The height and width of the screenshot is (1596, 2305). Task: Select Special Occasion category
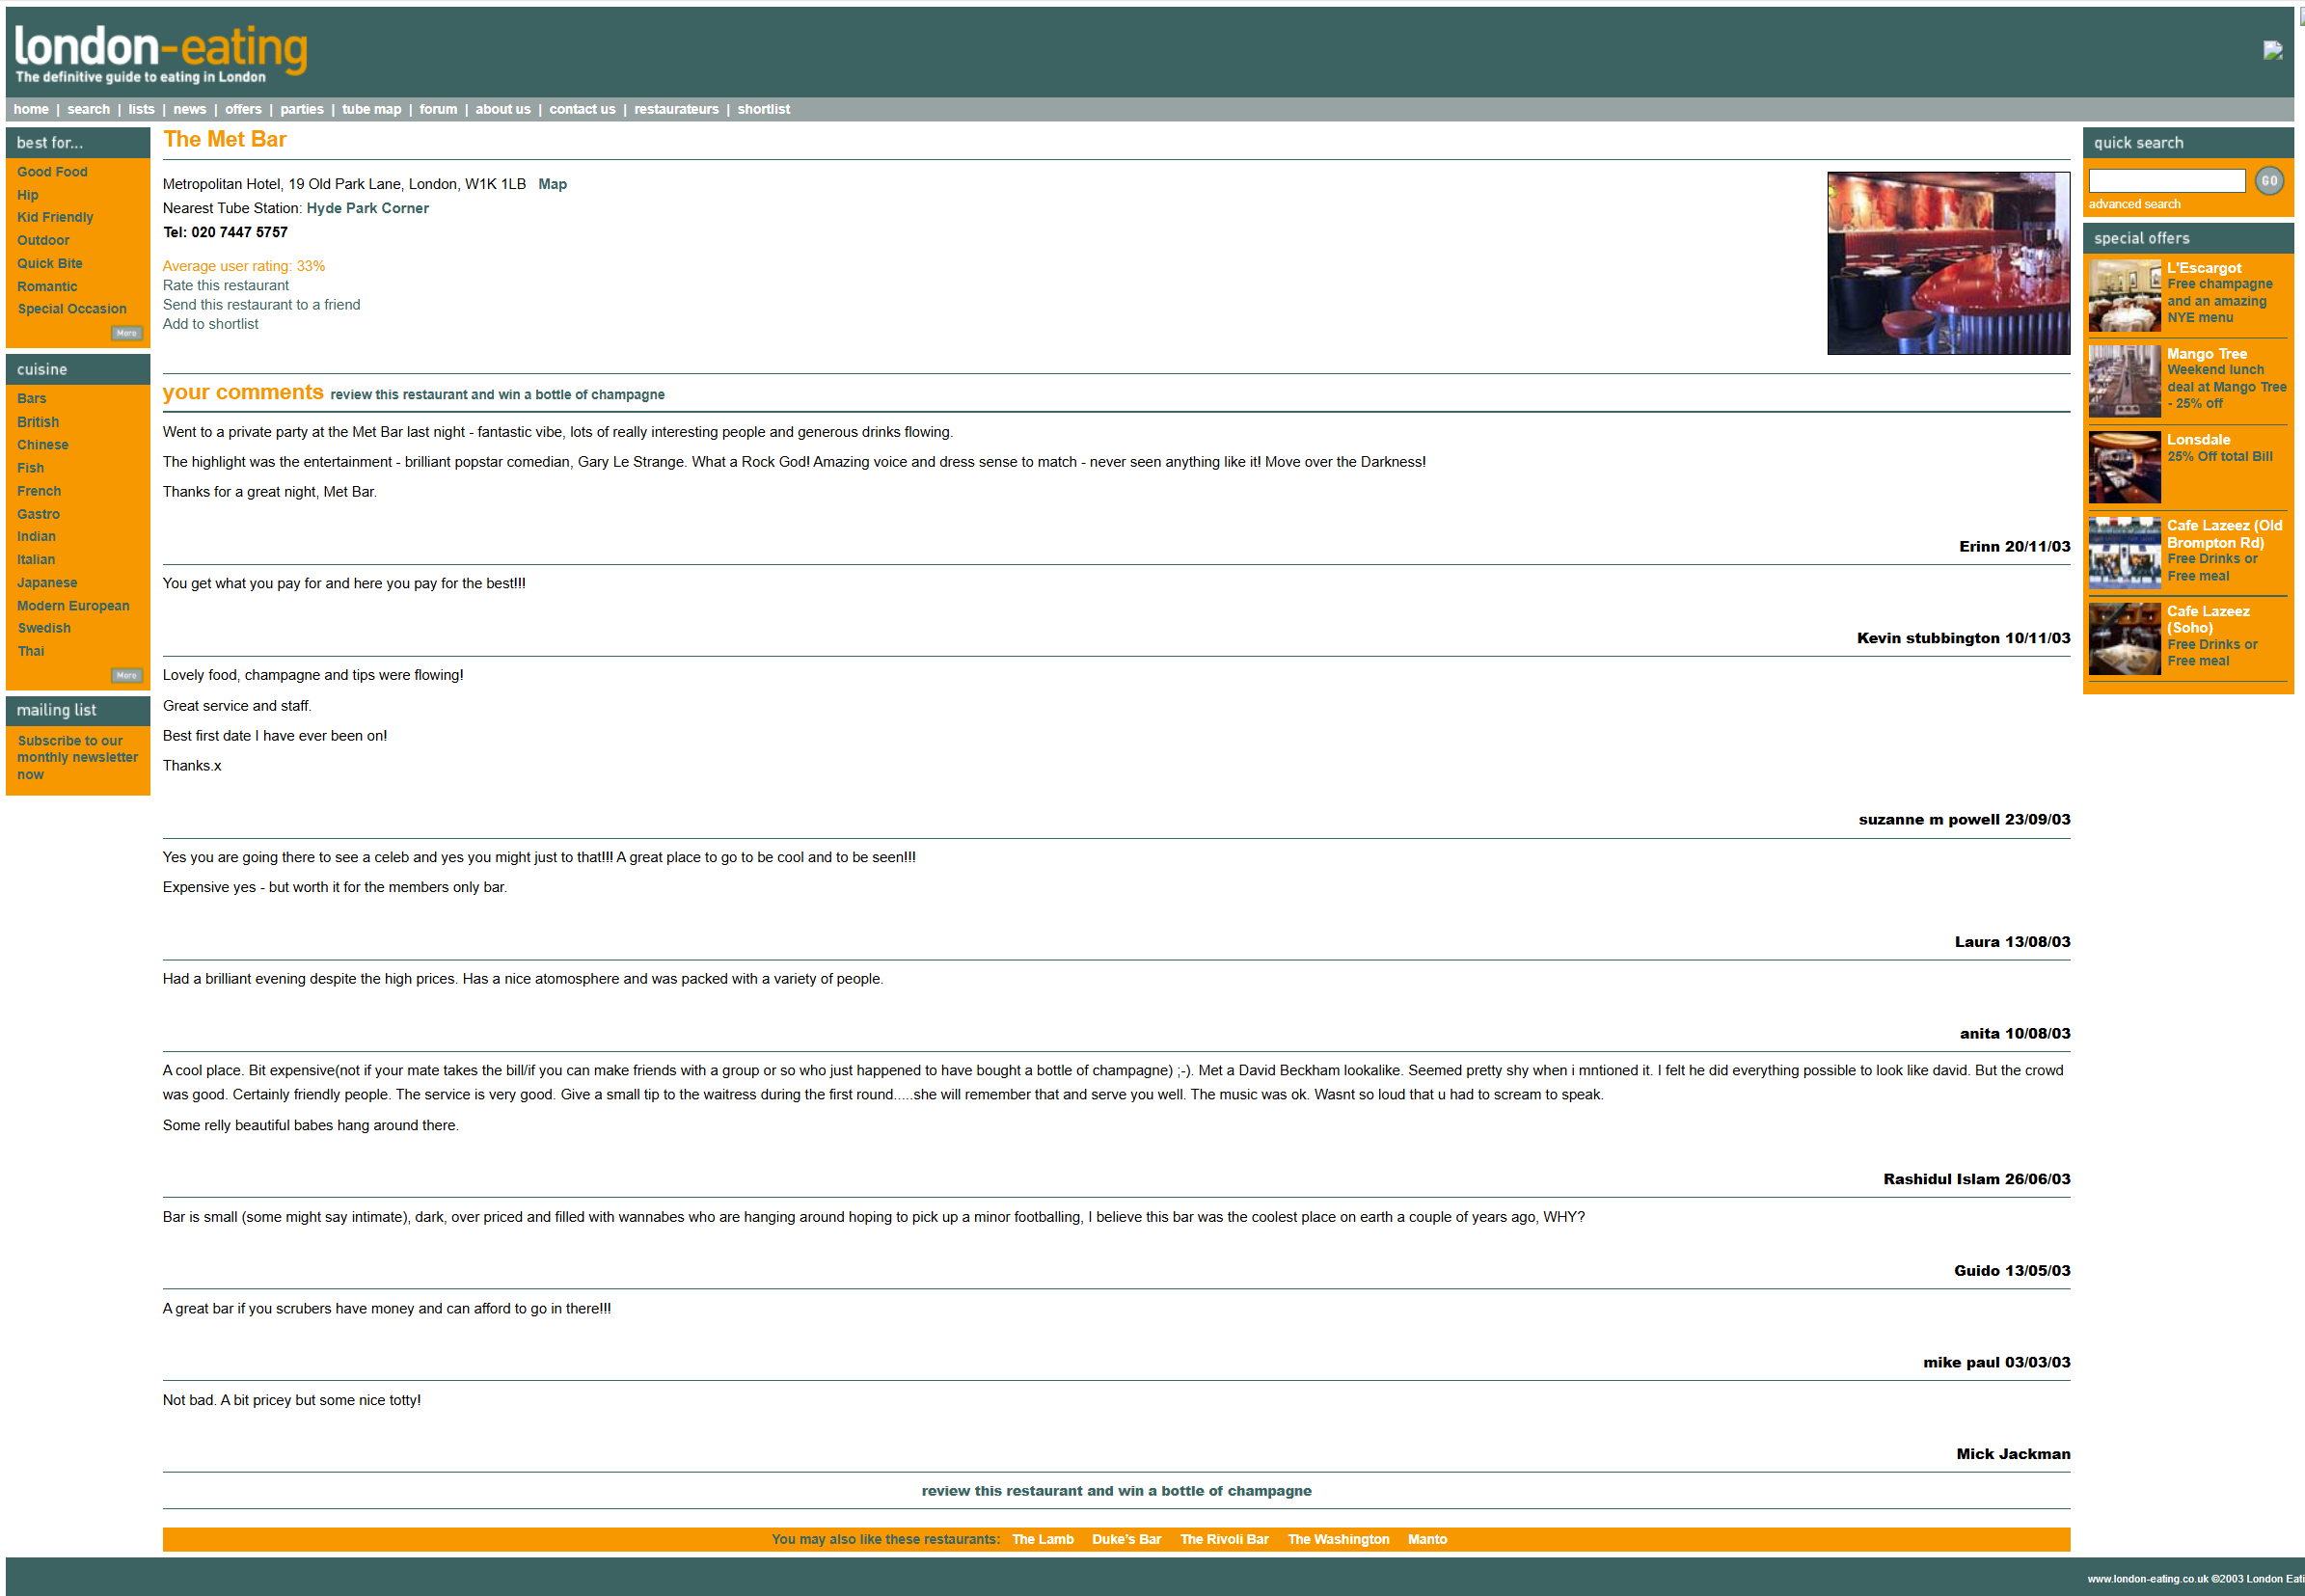pyautogui.click(x=72, y=309)
